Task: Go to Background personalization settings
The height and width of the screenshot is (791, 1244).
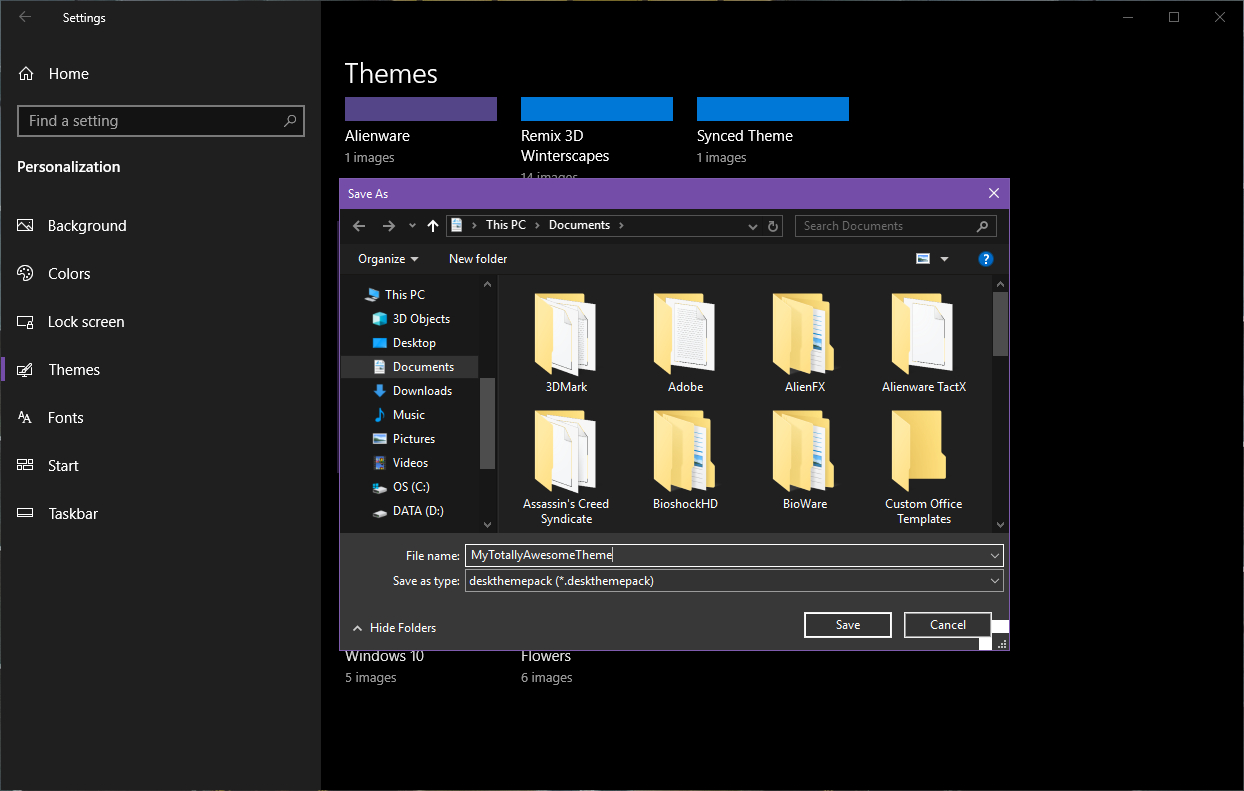Action: click(87, 226)
